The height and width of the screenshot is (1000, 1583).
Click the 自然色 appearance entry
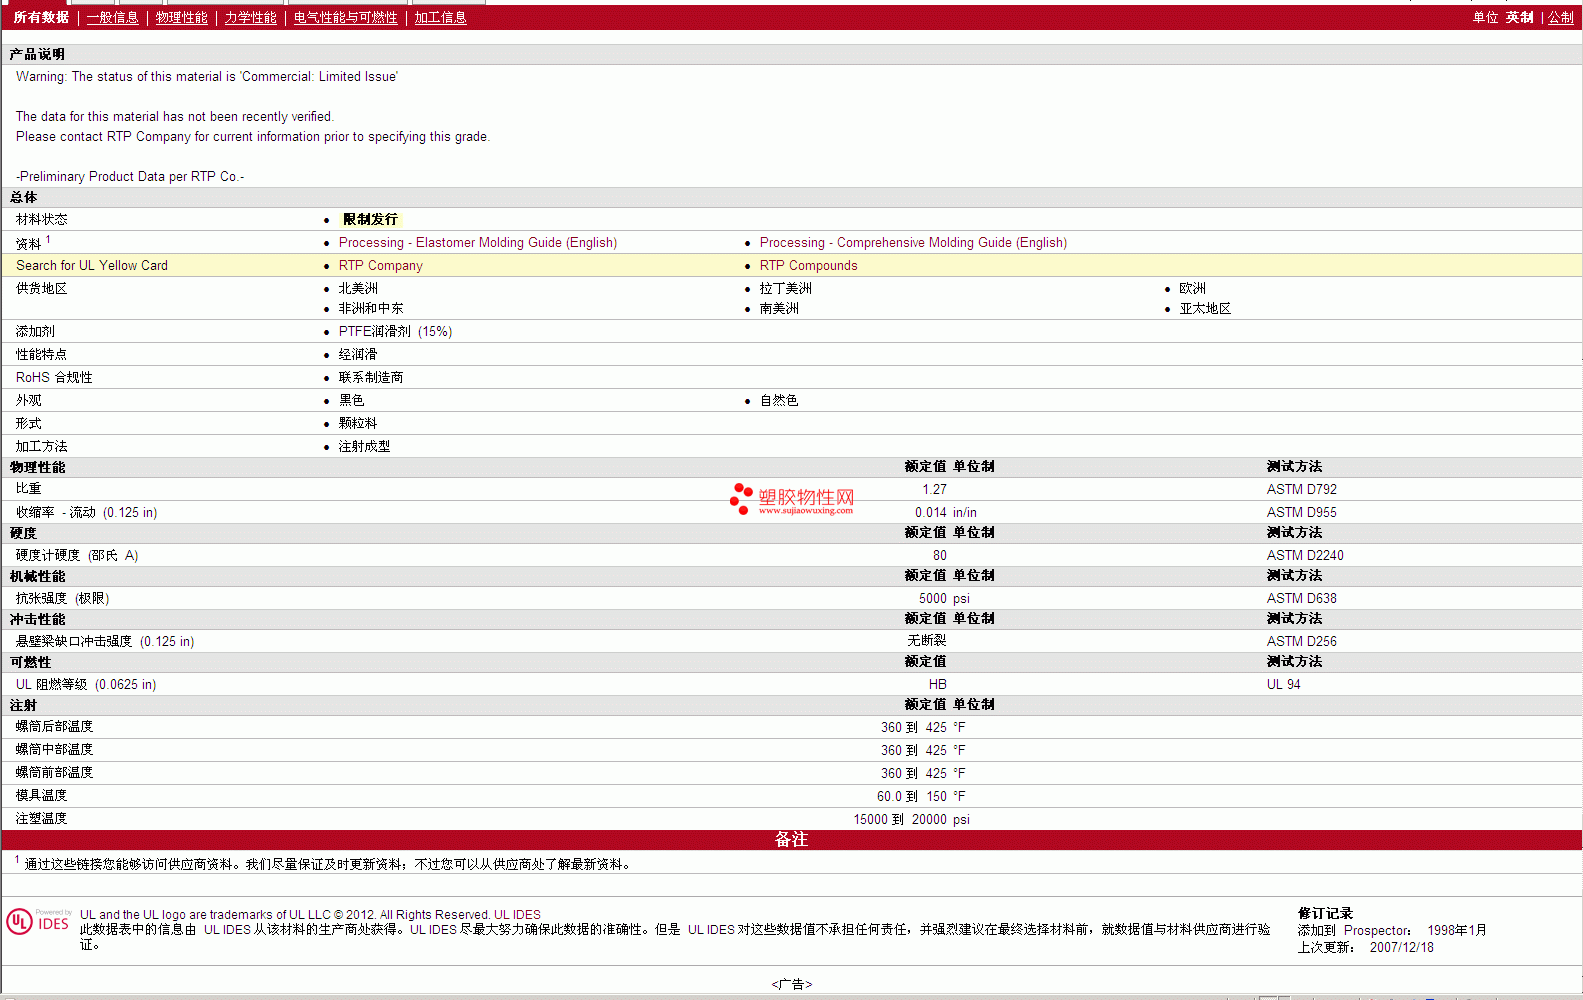779,401
